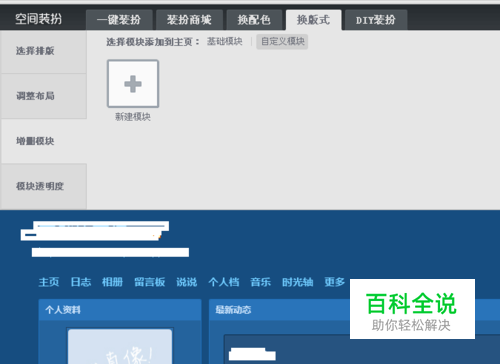Click the profile avatar image
Screen dimensions: 500x364
[x=120, y=346]
